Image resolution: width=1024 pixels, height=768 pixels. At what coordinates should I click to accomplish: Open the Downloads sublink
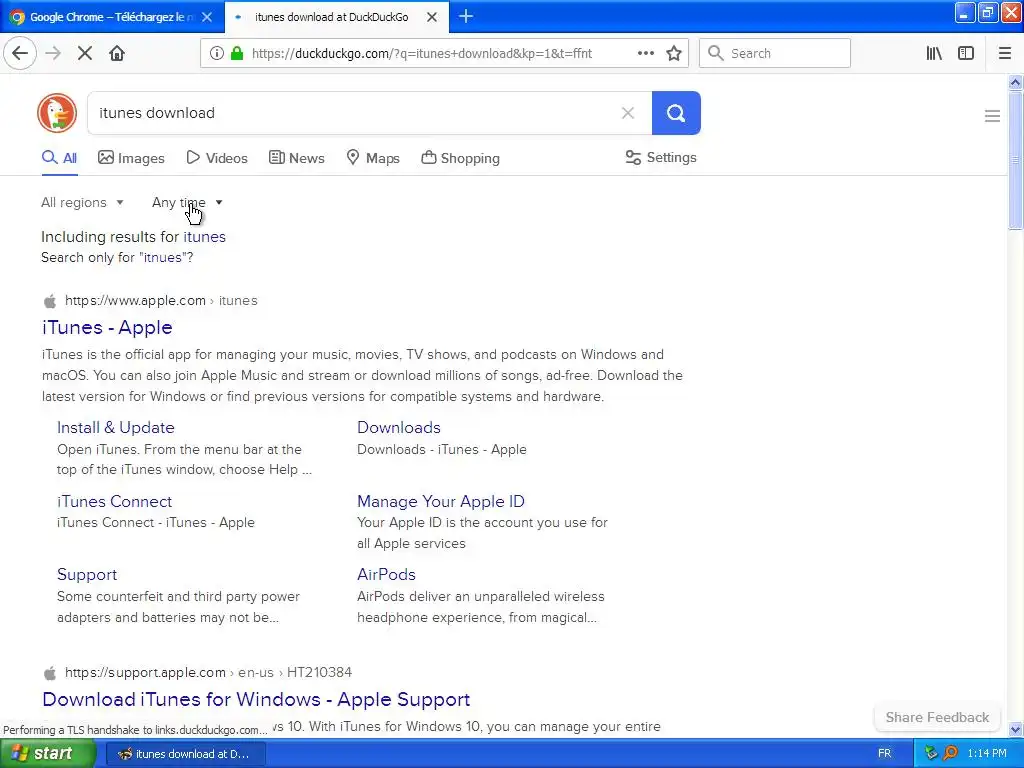pyautogui.click(x=399, y=428)
